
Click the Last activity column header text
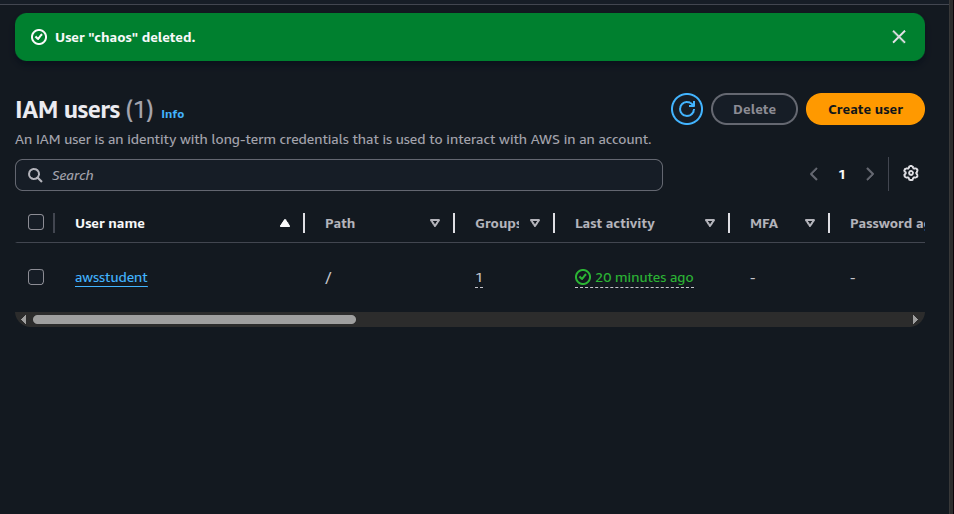click(615, 224)
